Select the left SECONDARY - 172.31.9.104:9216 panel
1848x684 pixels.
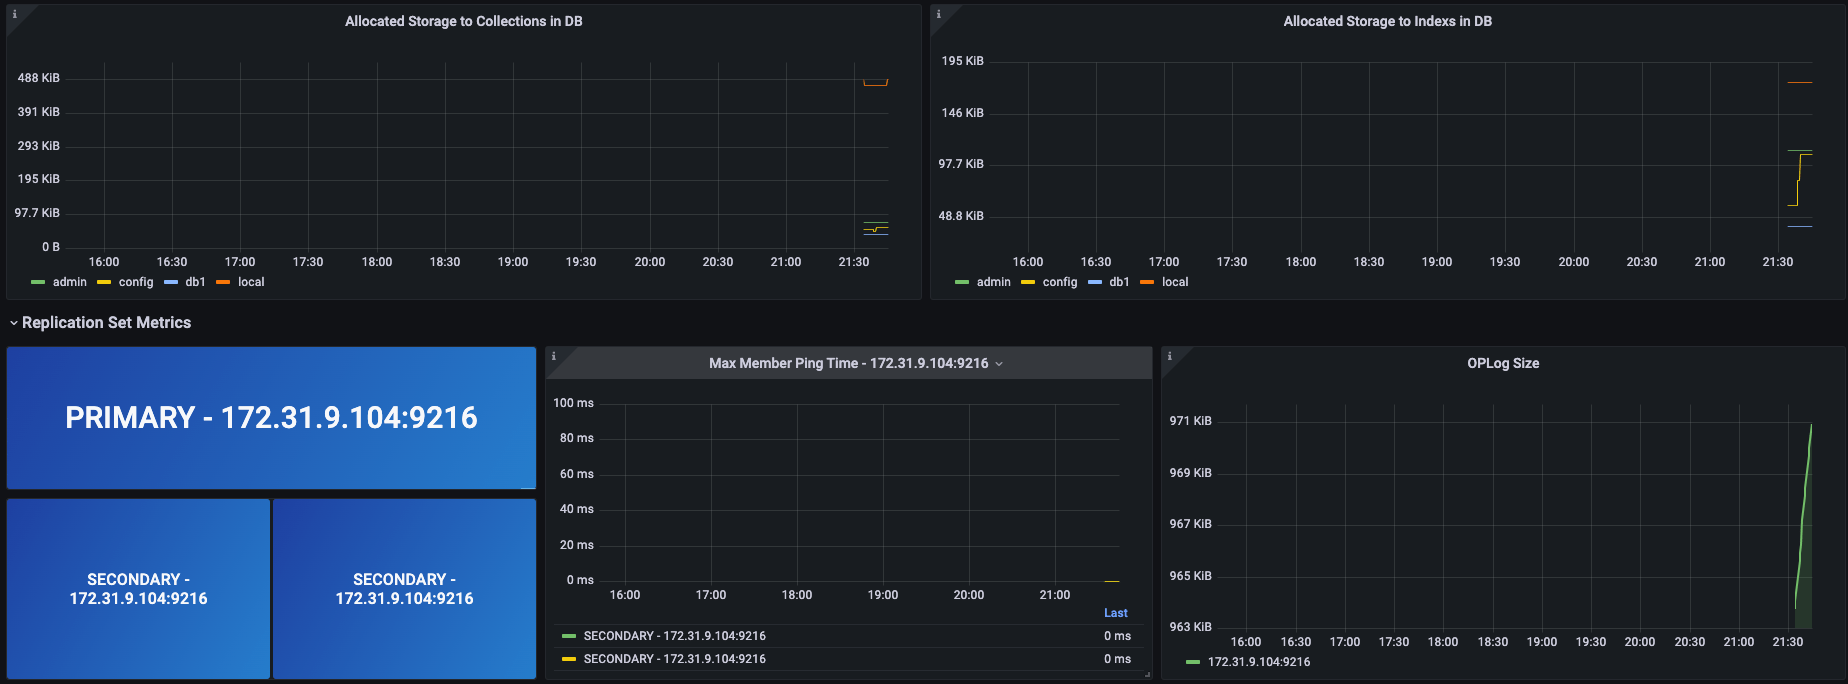pos(138,588)
